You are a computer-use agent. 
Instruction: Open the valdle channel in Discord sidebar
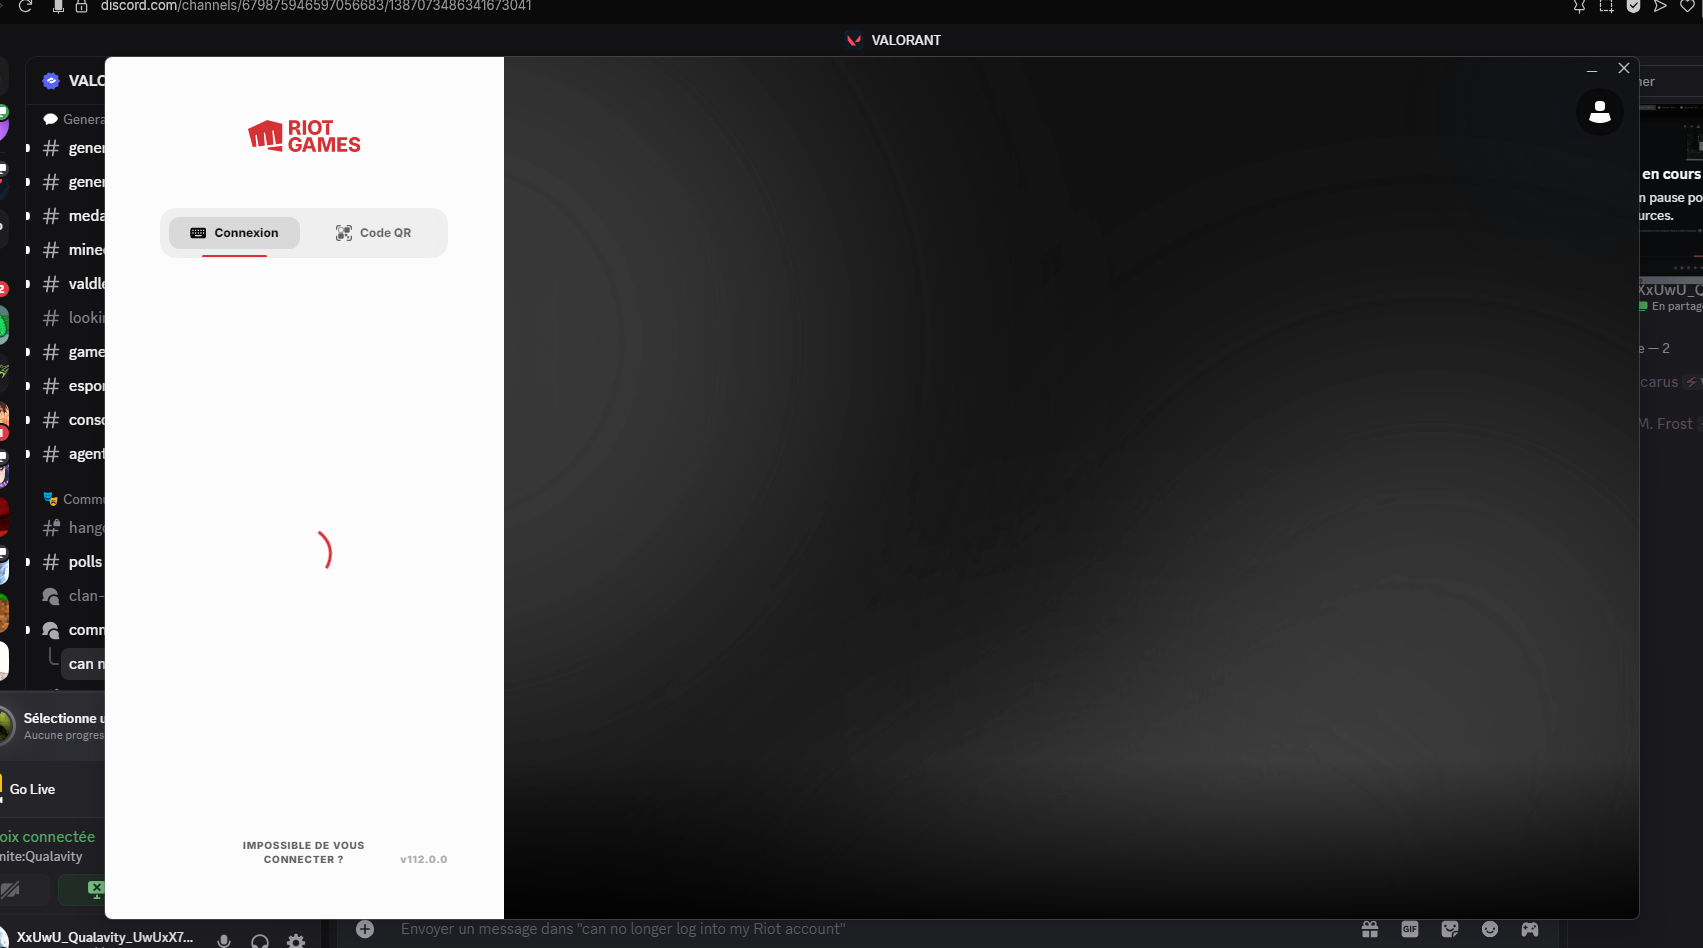coord(73,284)
